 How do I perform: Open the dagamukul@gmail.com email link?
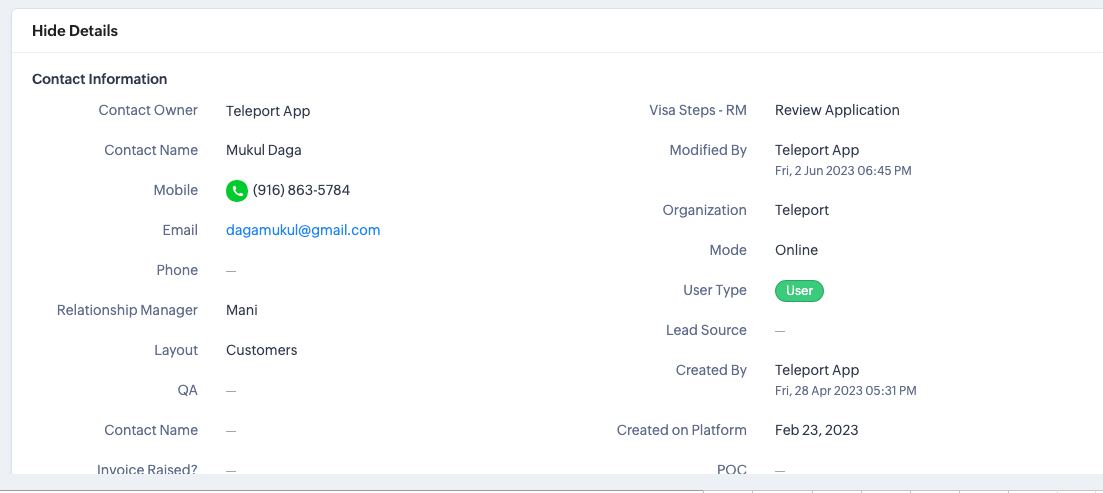(303, 230)
